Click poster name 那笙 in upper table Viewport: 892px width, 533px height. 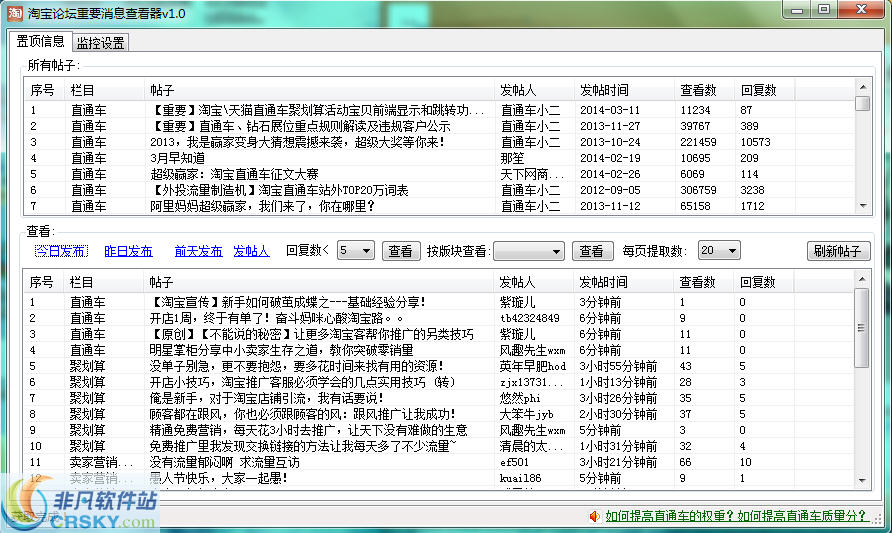512,158
